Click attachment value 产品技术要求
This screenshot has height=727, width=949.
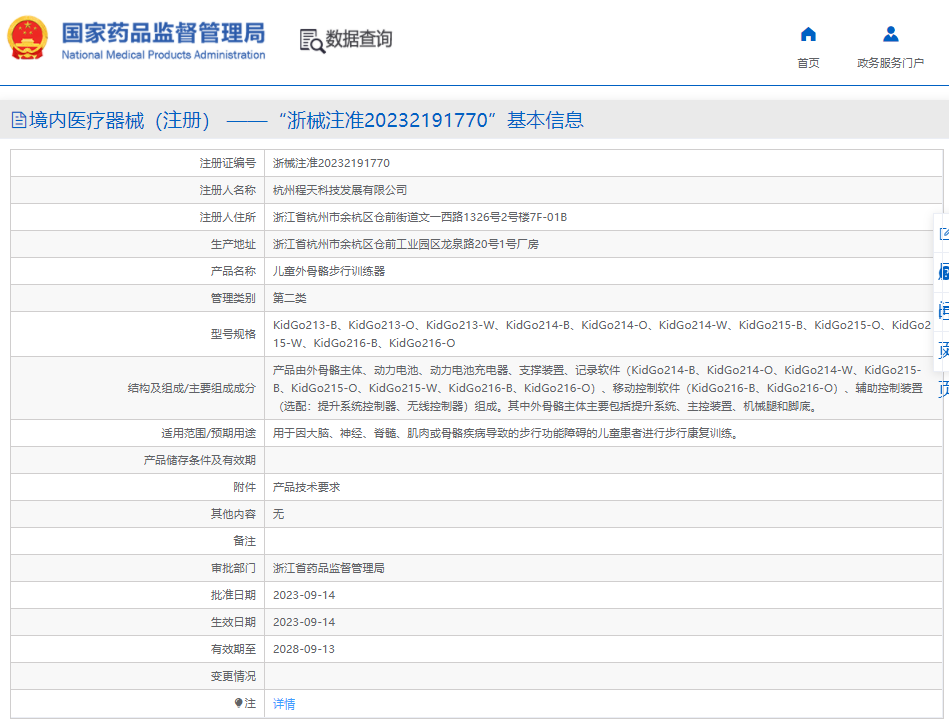[306, 487]
